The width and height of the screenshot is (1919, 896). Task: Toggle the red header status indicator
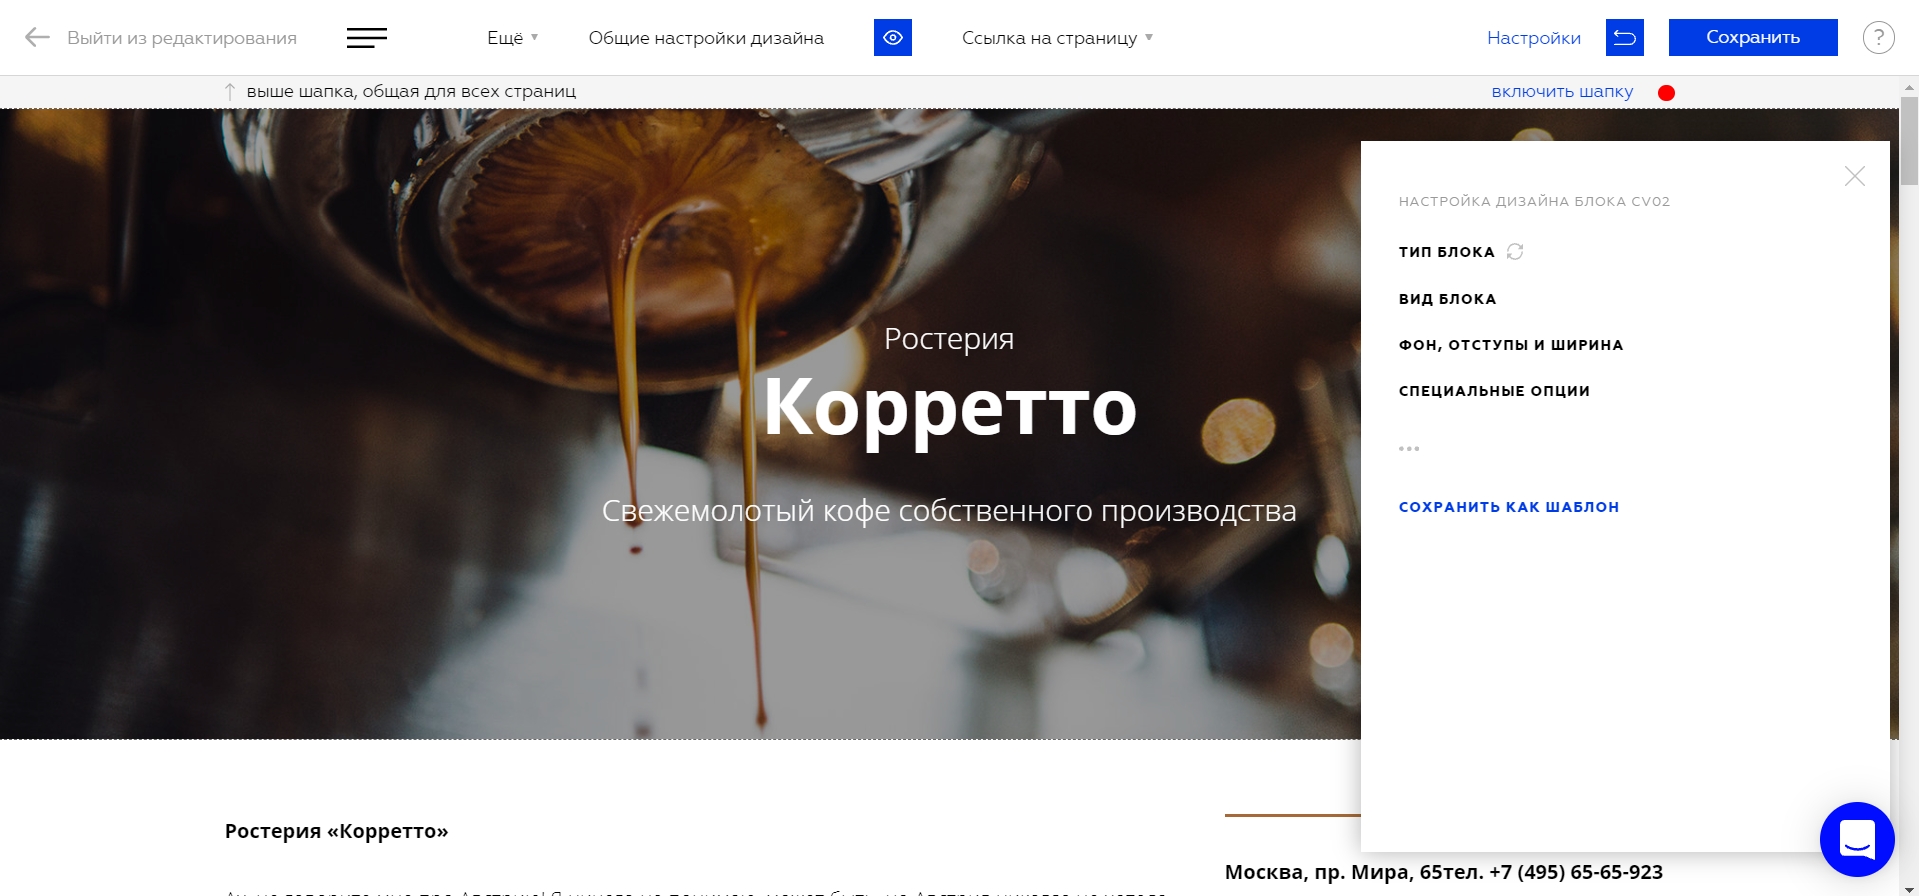point(1666,93)
